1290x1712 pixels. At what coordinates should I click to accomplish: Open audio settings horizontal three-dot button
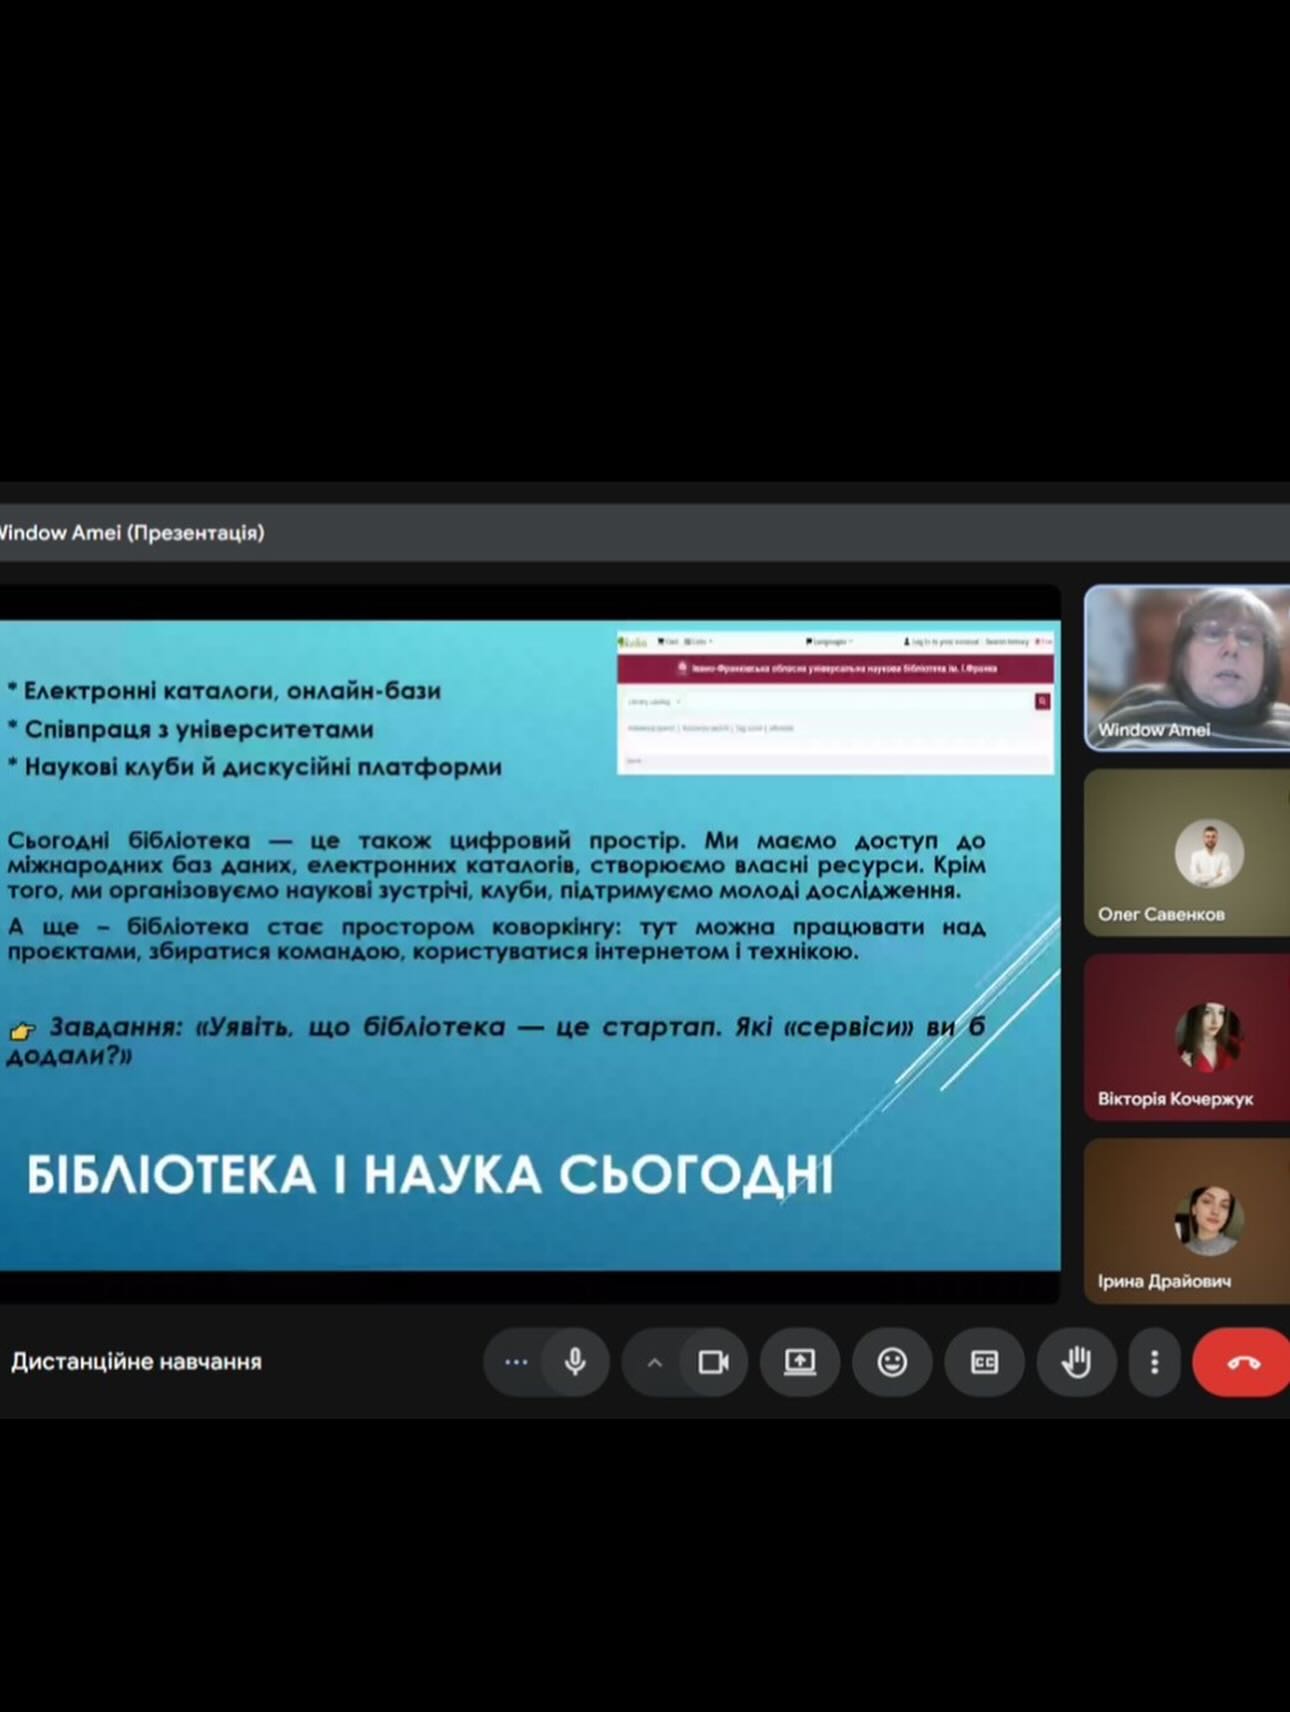coord(516,1362)
